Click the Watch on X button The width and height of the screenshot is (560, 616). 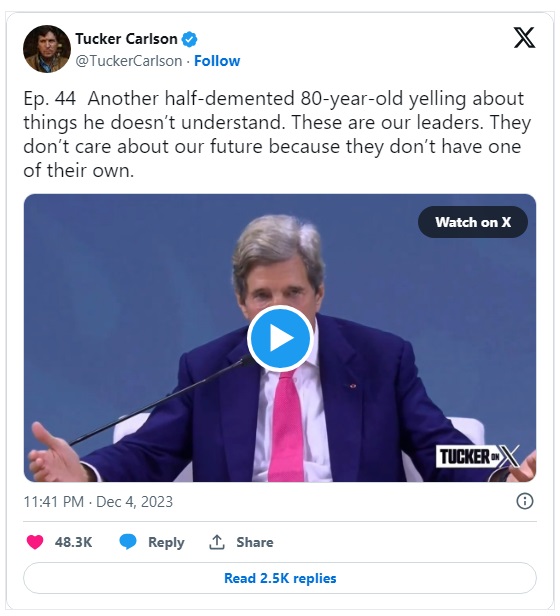pos(473,222)
